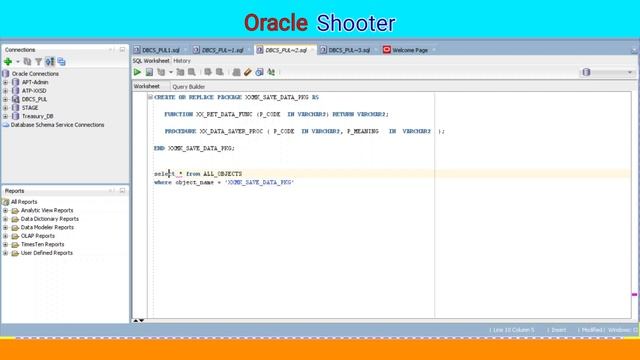This screenshot has height=360, width=640.
Task: Refresh the Connections tree
Action: coord(27,62)
